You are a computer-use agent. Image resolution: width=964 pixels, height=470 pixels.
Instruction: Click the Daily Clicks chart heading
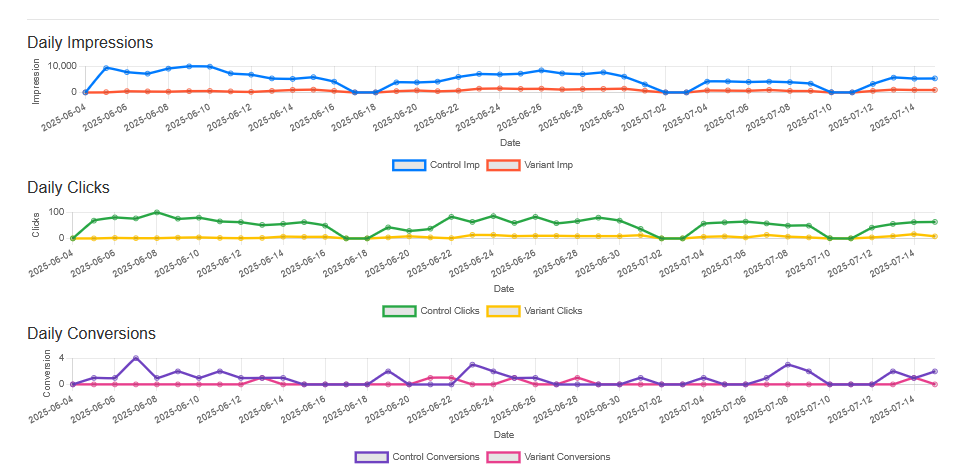point(68,187)
